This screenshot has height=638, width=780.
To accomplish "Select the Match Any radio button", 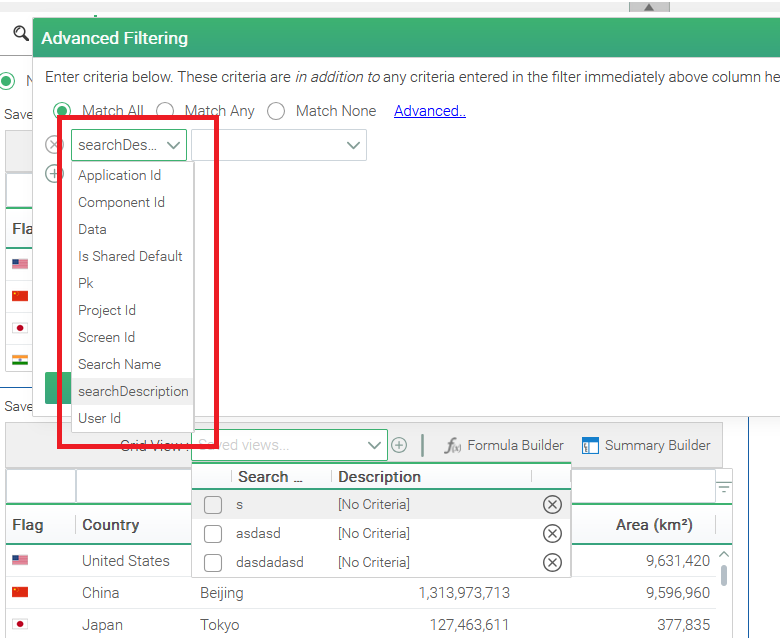I will coord(166,111).
